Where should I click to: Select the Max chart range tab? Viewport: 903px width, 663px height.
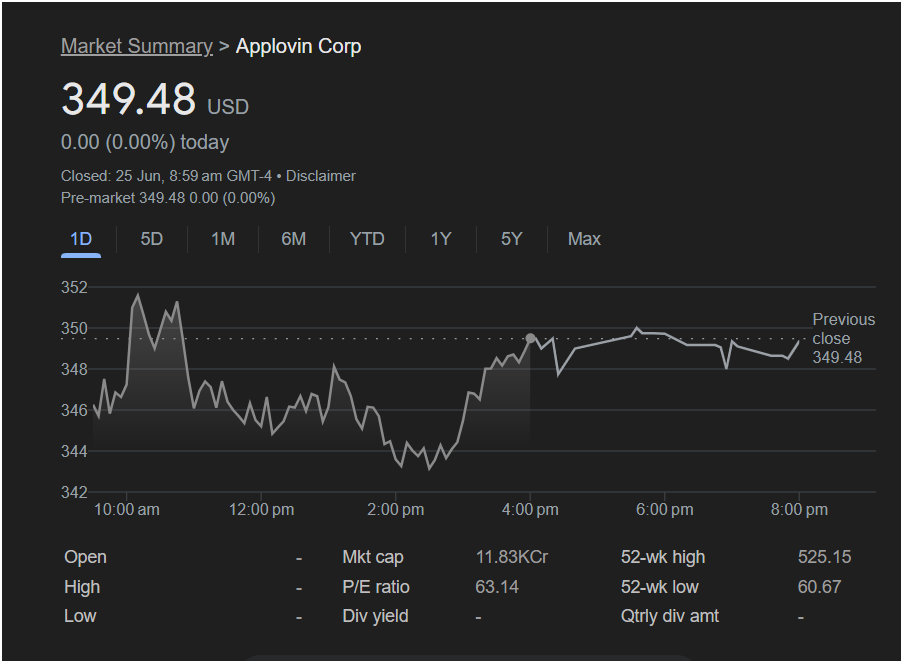click(x=584, y=239)
